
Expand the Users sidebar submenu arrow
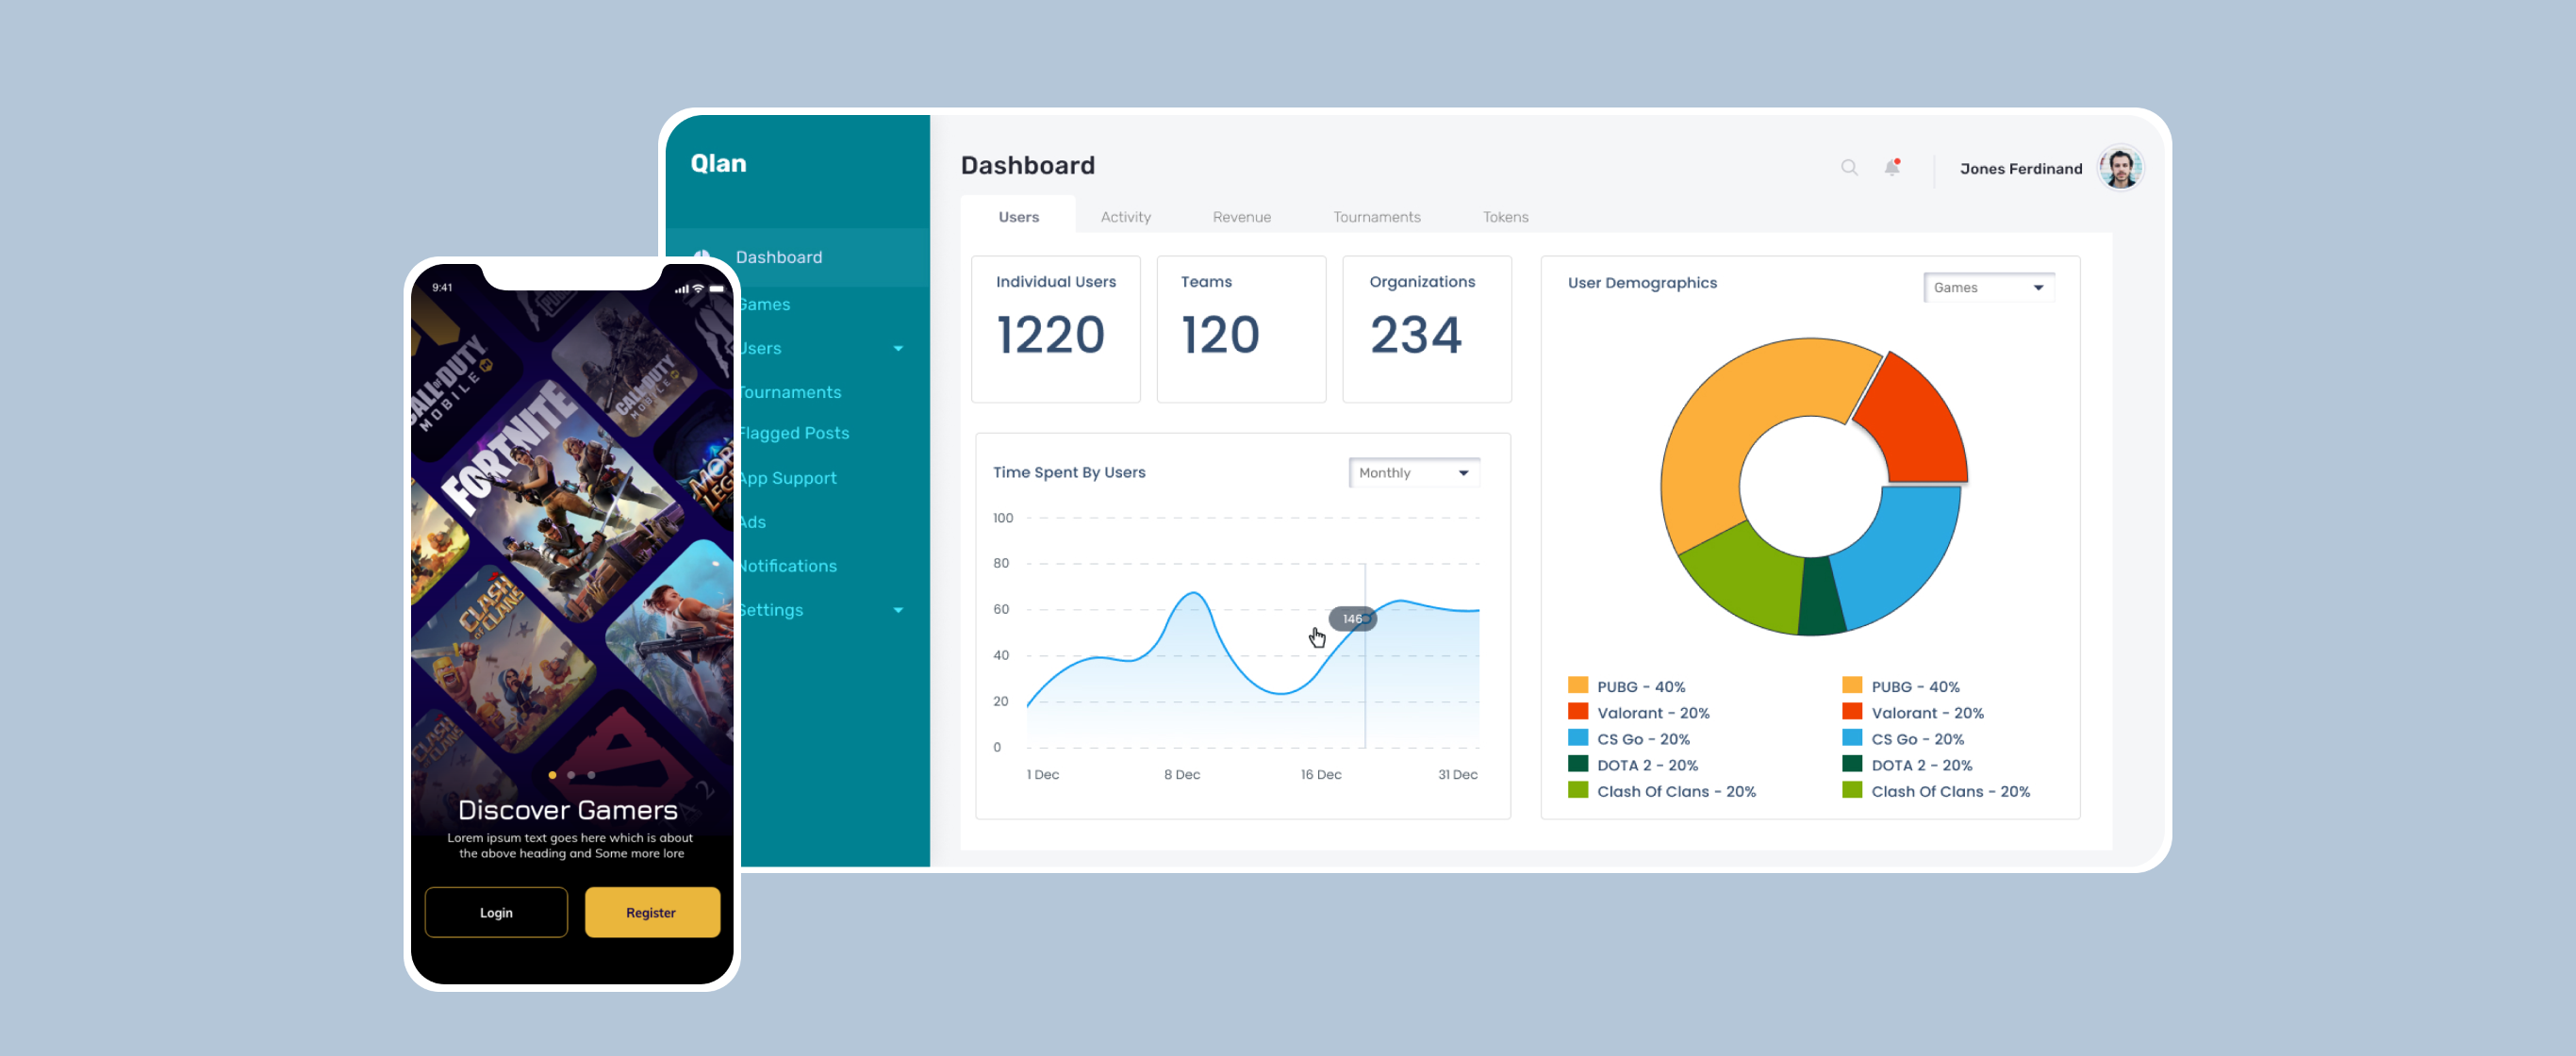click(x=898, y=348)
